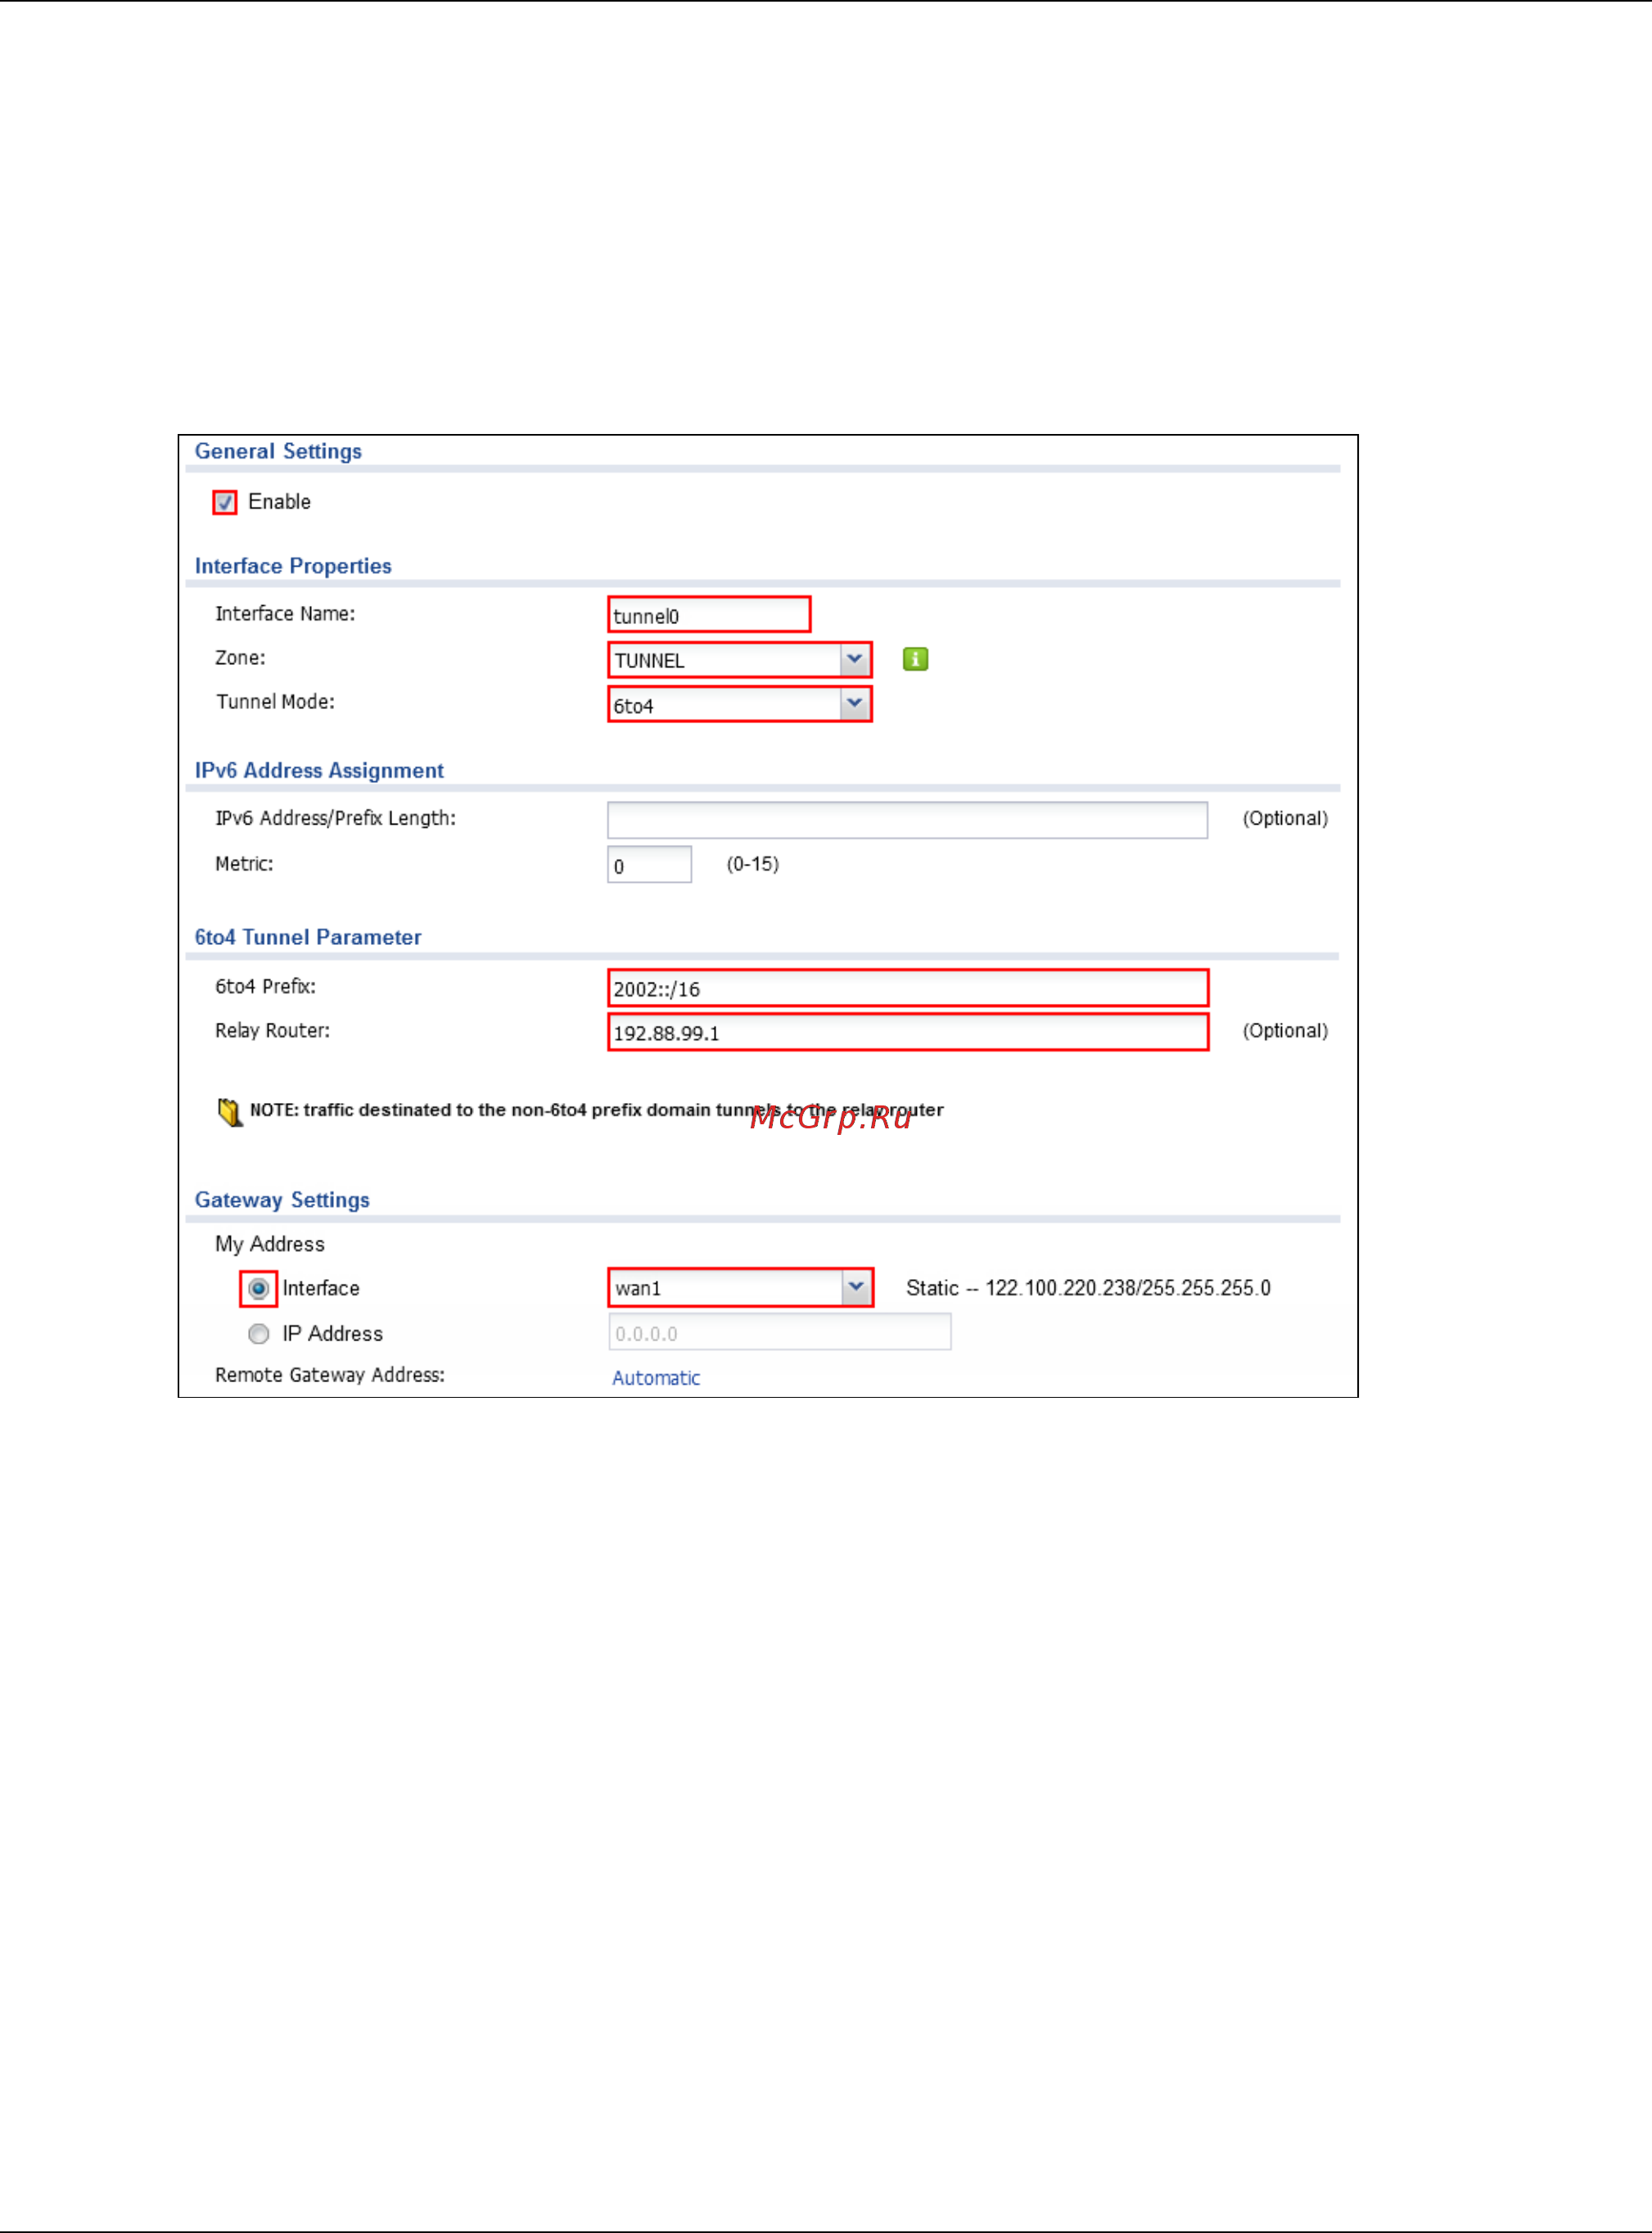Click the Interface Properties section heading

click(293, 566)
